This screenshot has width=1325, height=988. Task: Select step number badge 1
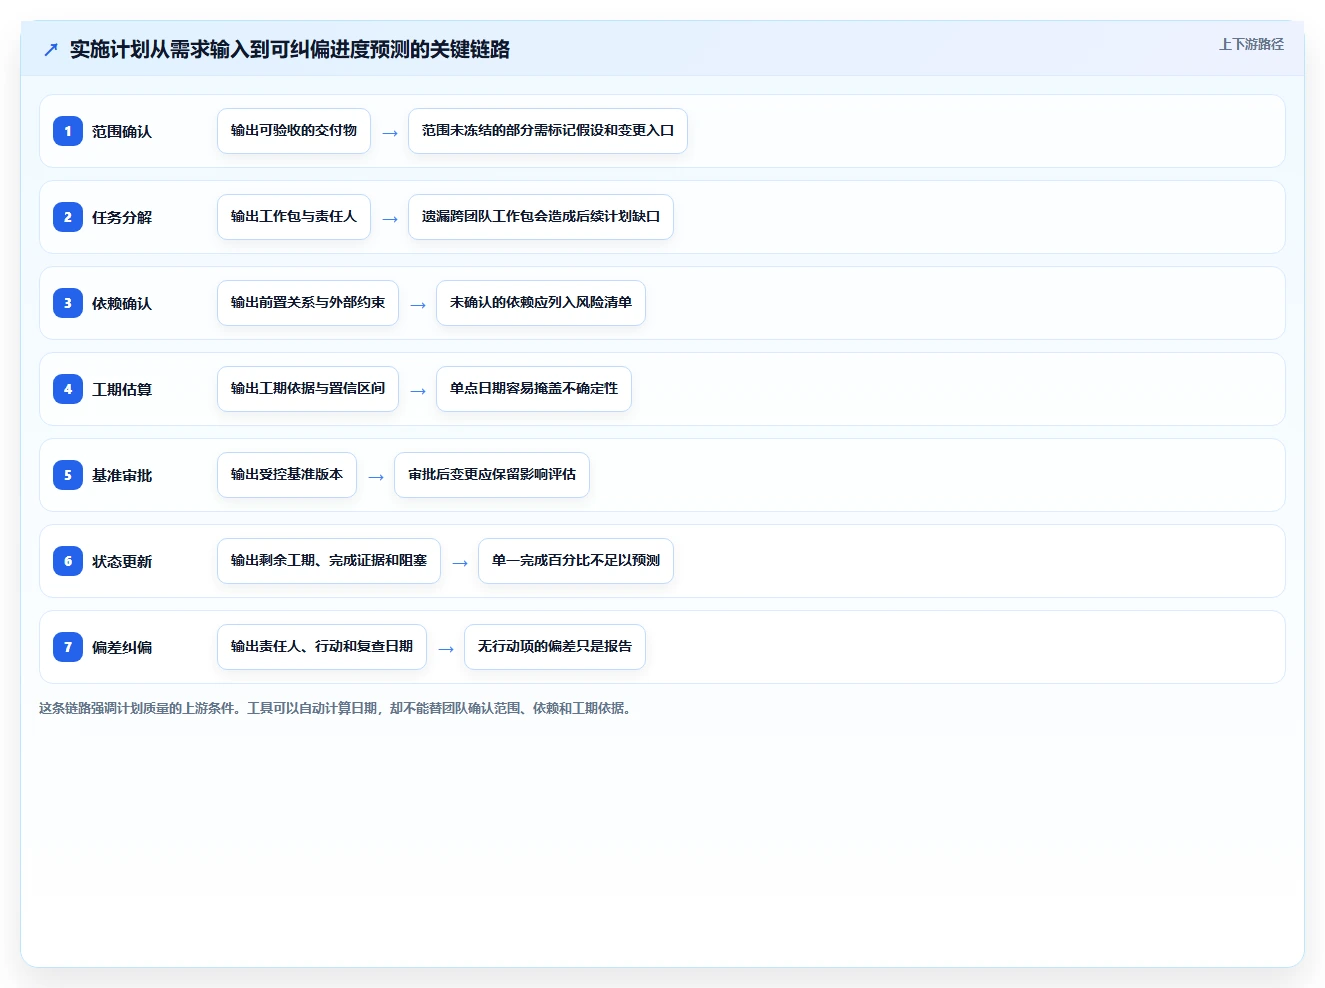point(68,131)
